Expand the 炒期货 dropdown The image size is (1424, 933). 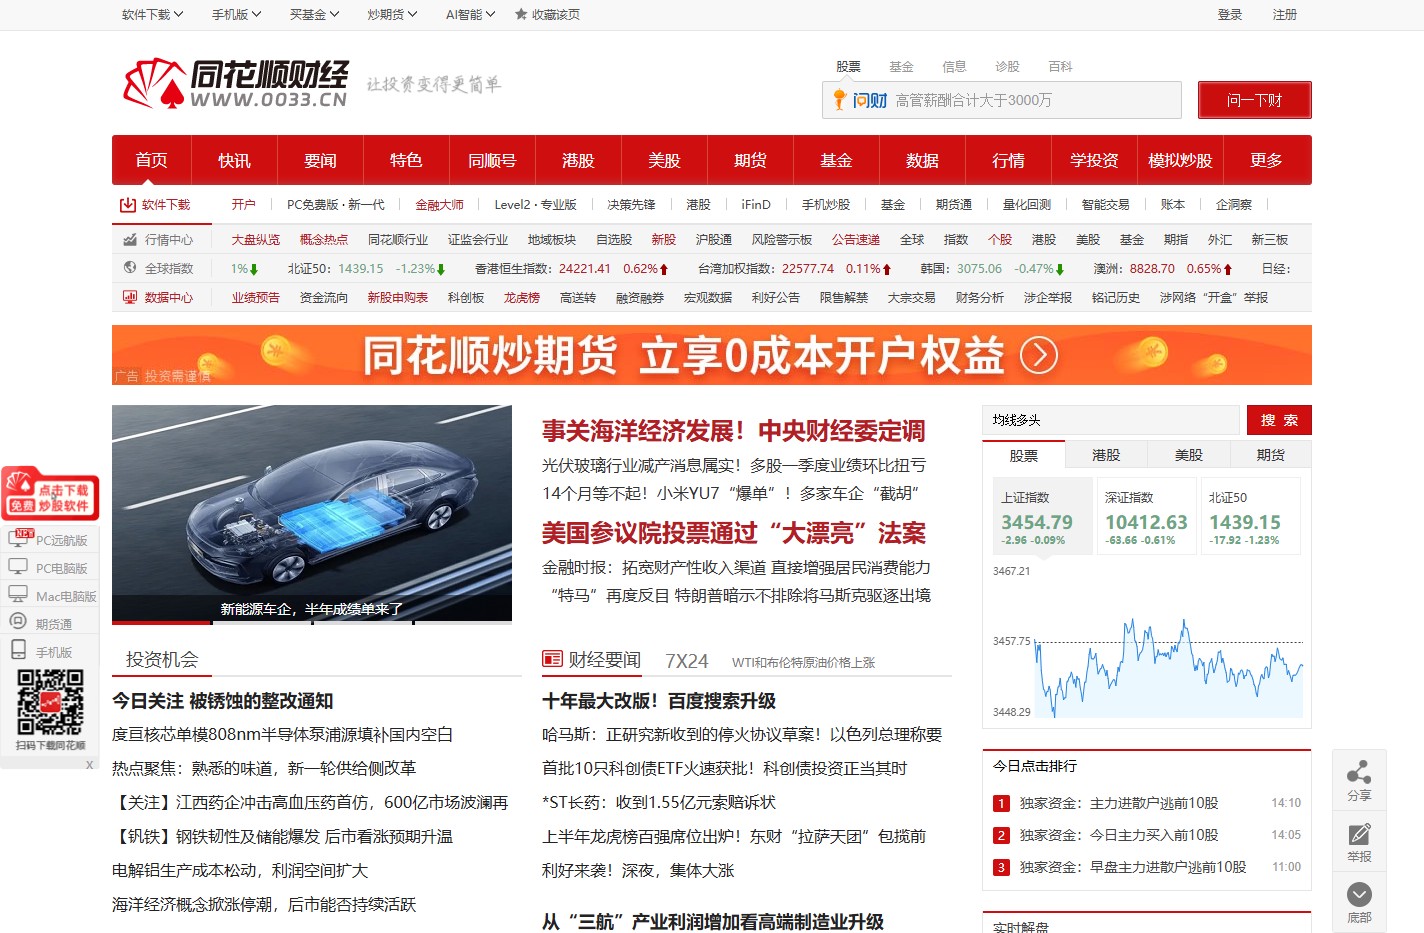coord(392,14)
